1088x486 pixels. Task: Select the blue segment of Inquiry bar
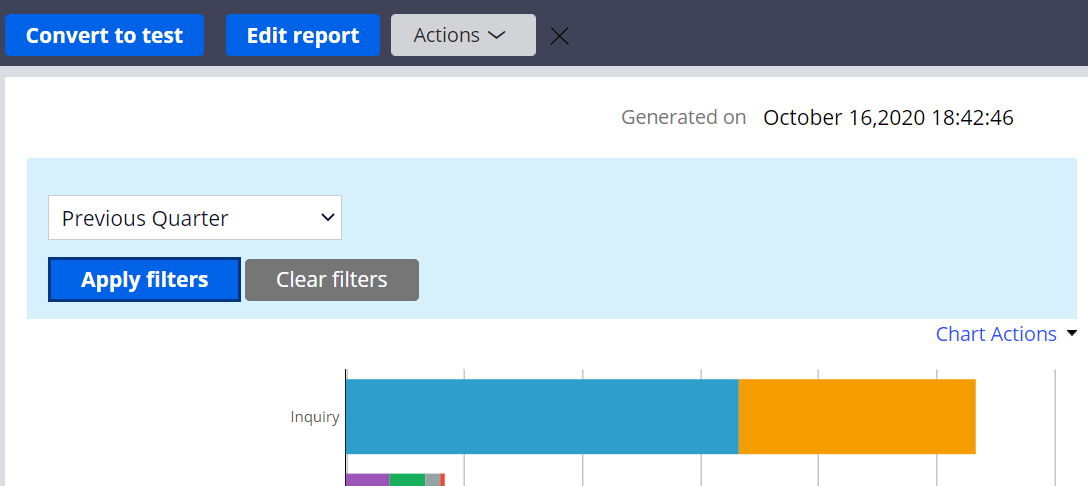[x=542, y=417]
